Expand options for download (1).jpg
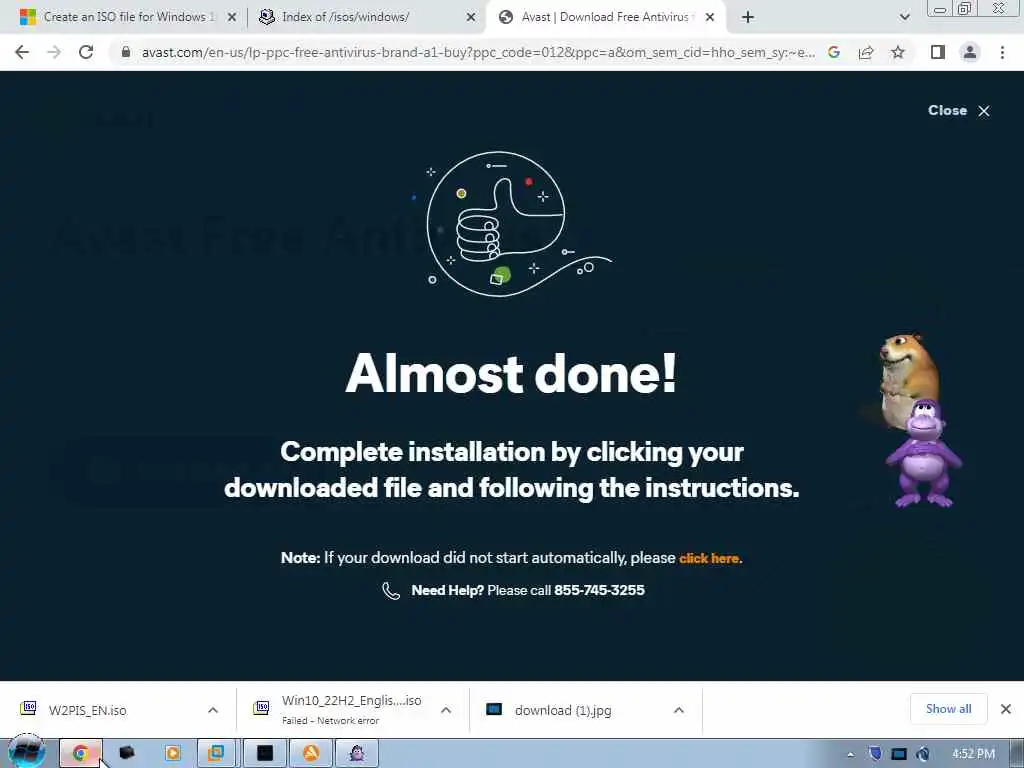The image size is (1024, 768). pyautogui.click(x=679, y=710)
